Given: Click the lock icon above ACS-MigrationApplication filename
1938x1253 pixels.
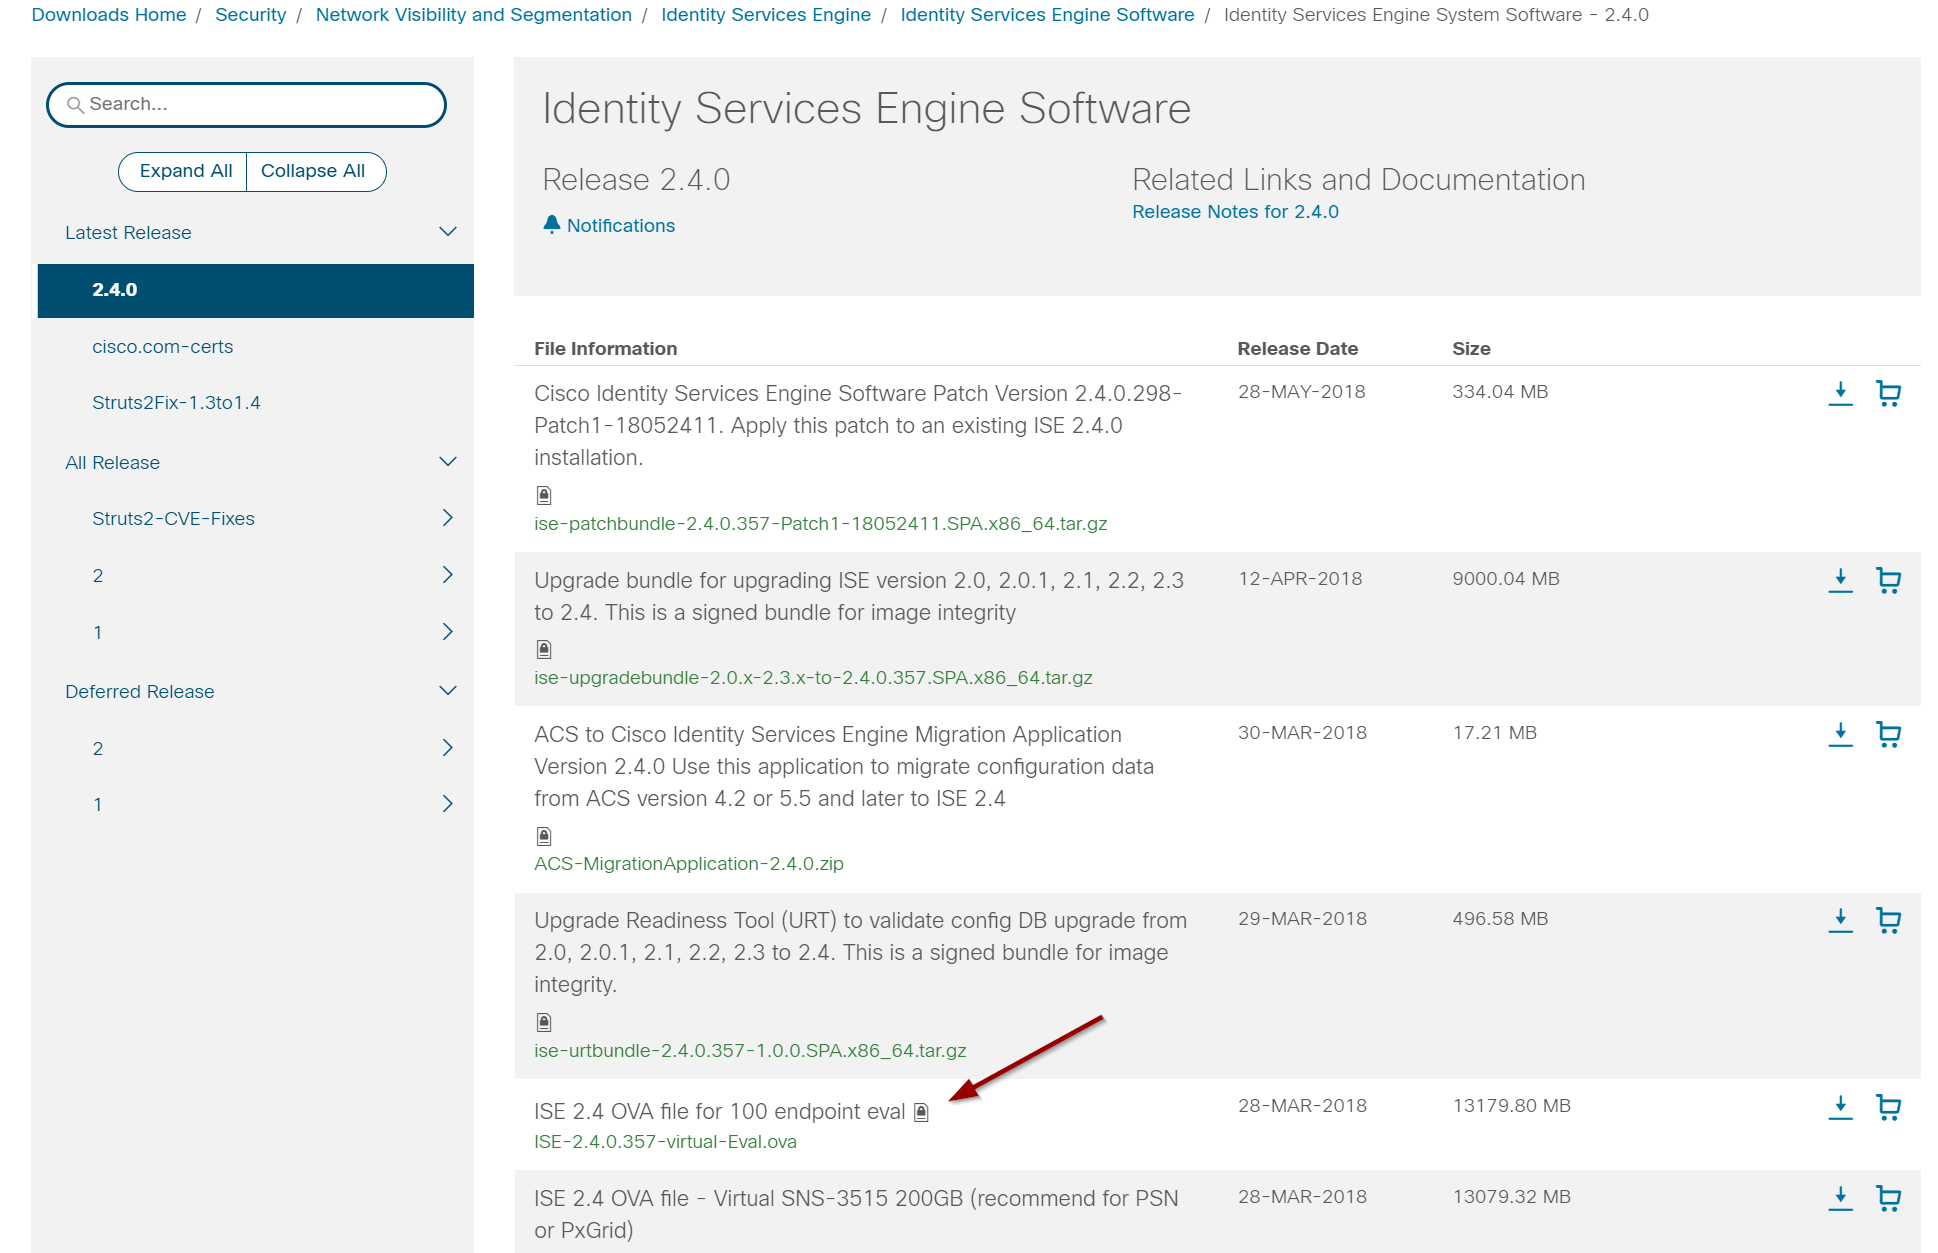Looking at the screenshot, I should [x=544, y=836].
